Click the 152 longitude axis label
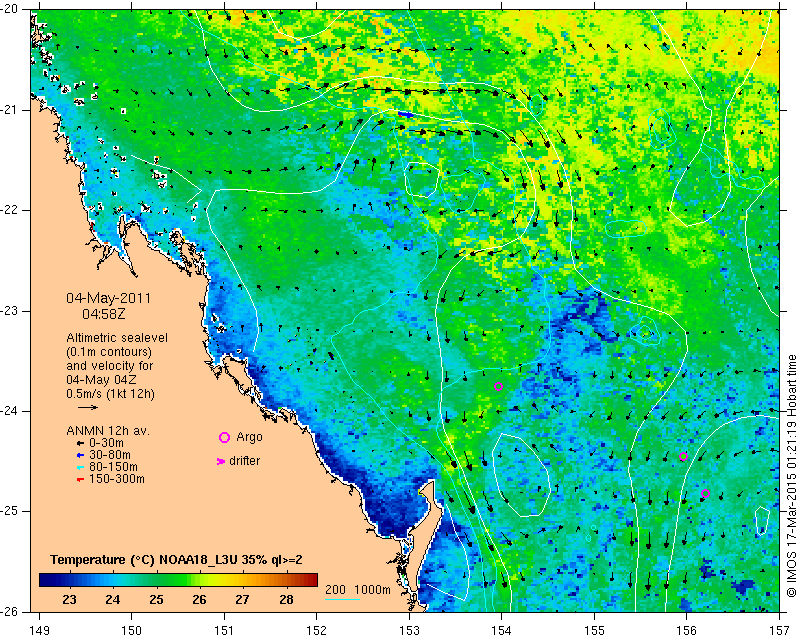Screen dimensions: 800x640 [317, 631]
